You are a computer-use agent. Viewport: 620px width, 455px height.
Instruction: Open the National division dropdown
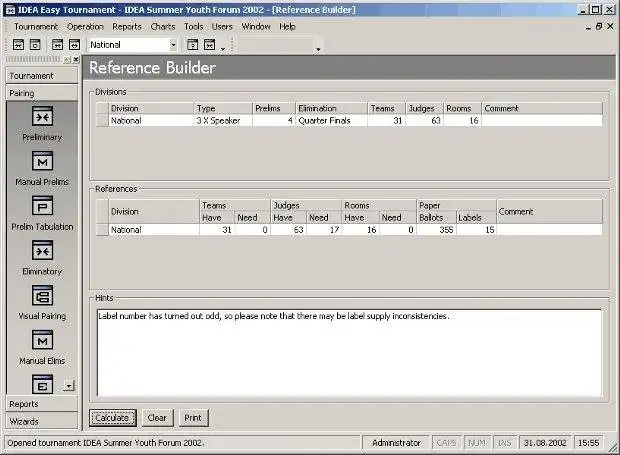click(173, 45)
